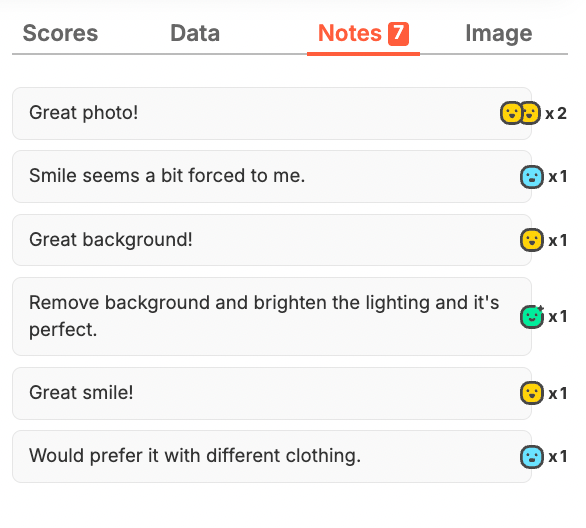
Task: Select the 'Great smile!' note card
Action: [x=272, y=393]
